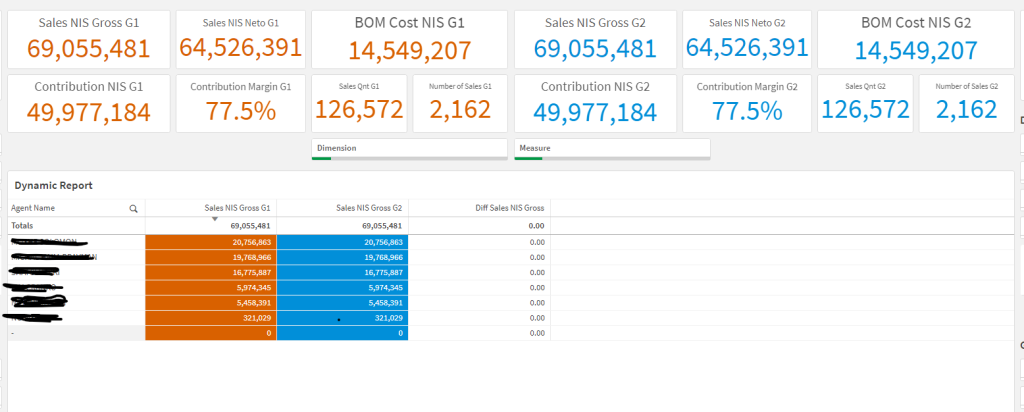Select the Number of Sales G1 KPI card
This screenshot has height=412, width=1024.
[460, 103]
